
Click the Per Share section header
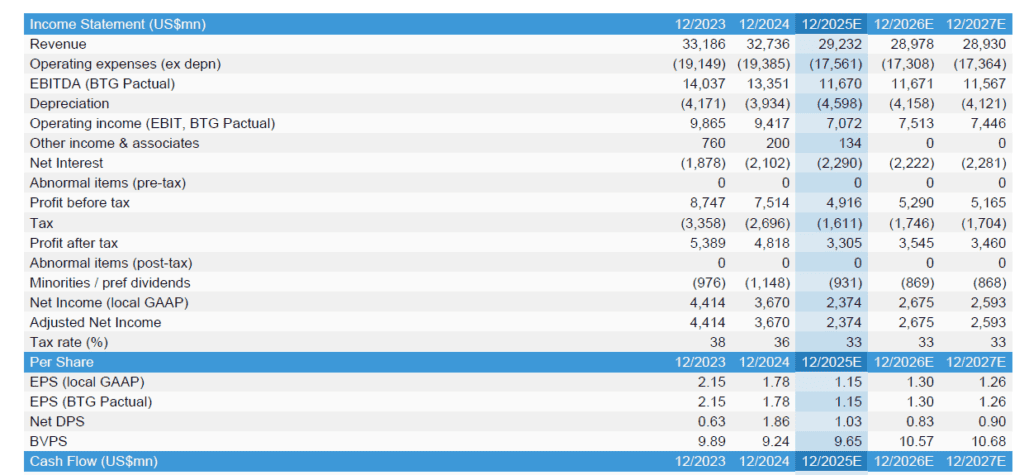pos(62,362)
